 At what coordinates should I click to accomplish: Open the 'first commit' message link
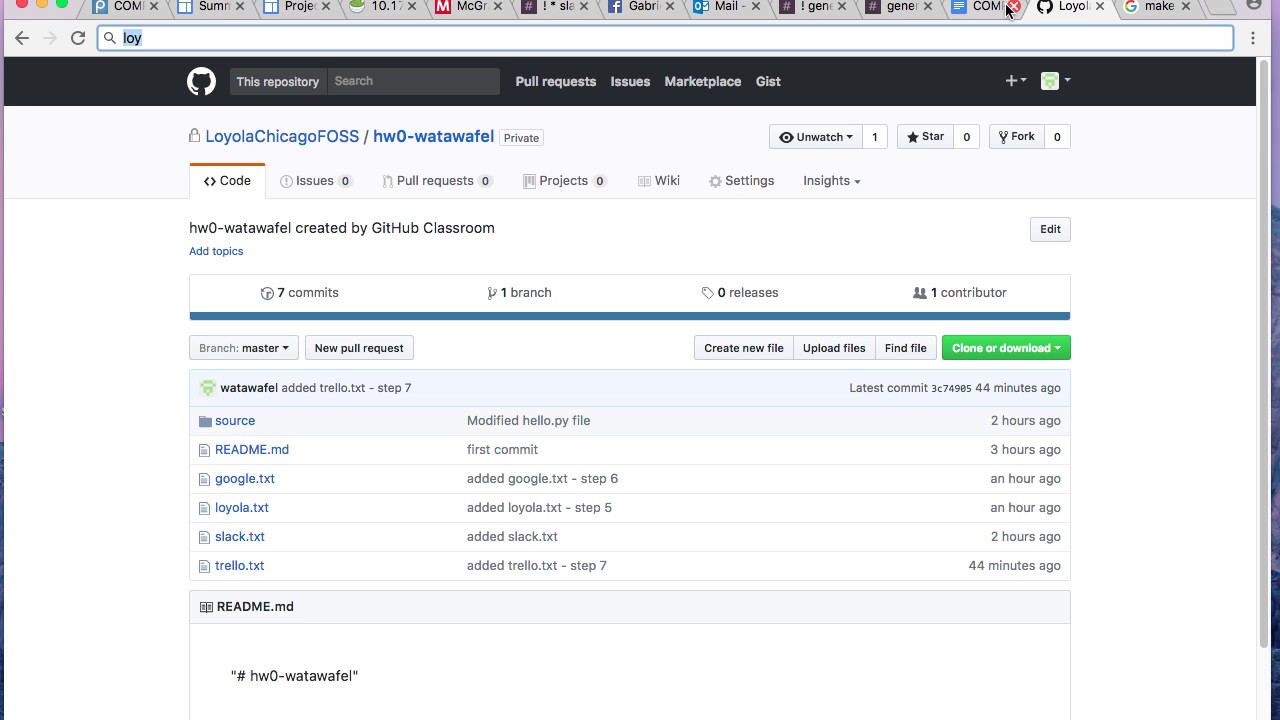(502, 450)
